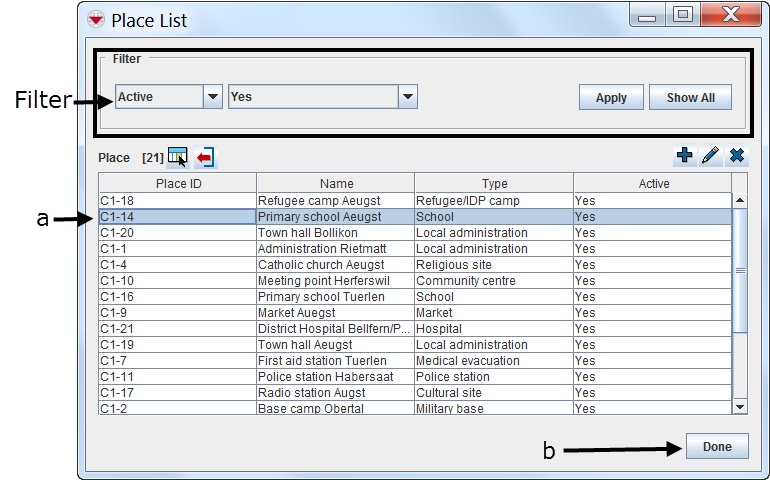Click the delete X icon

(737, 156)
